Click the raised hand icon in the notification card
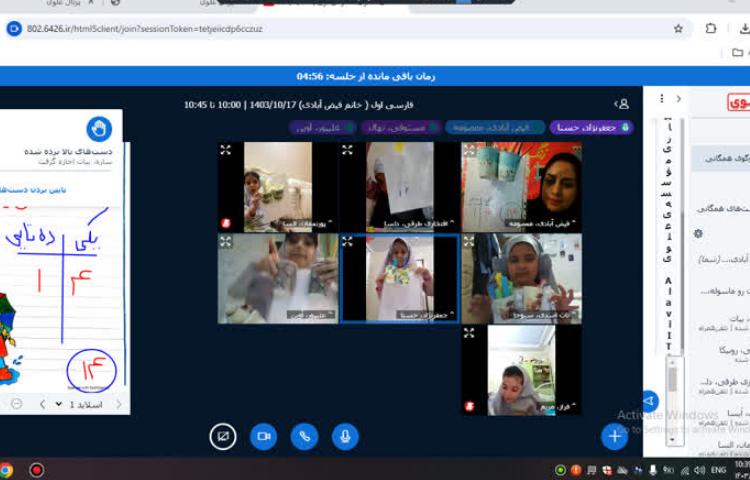 click(99, 129)
